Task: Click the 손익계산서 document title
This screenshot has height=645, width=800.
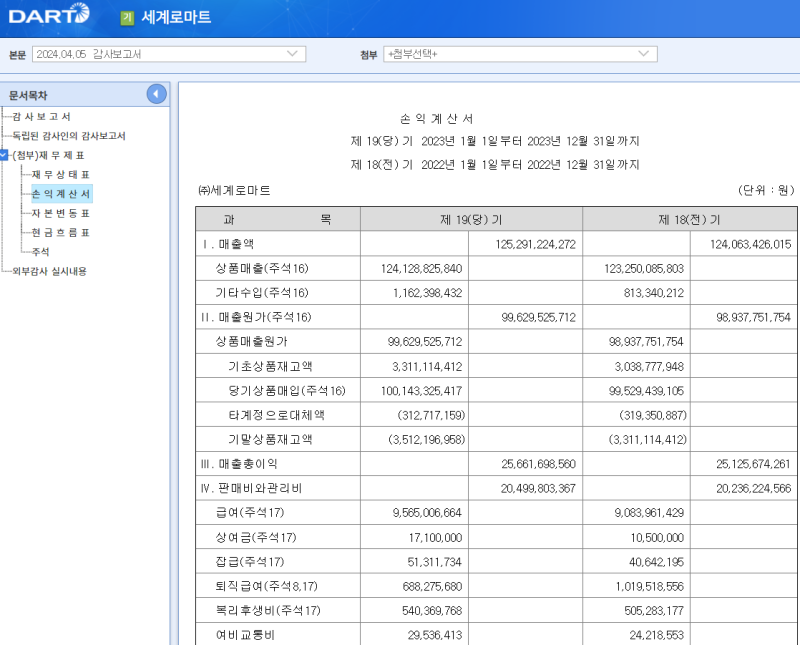Action: coord(437,119)
